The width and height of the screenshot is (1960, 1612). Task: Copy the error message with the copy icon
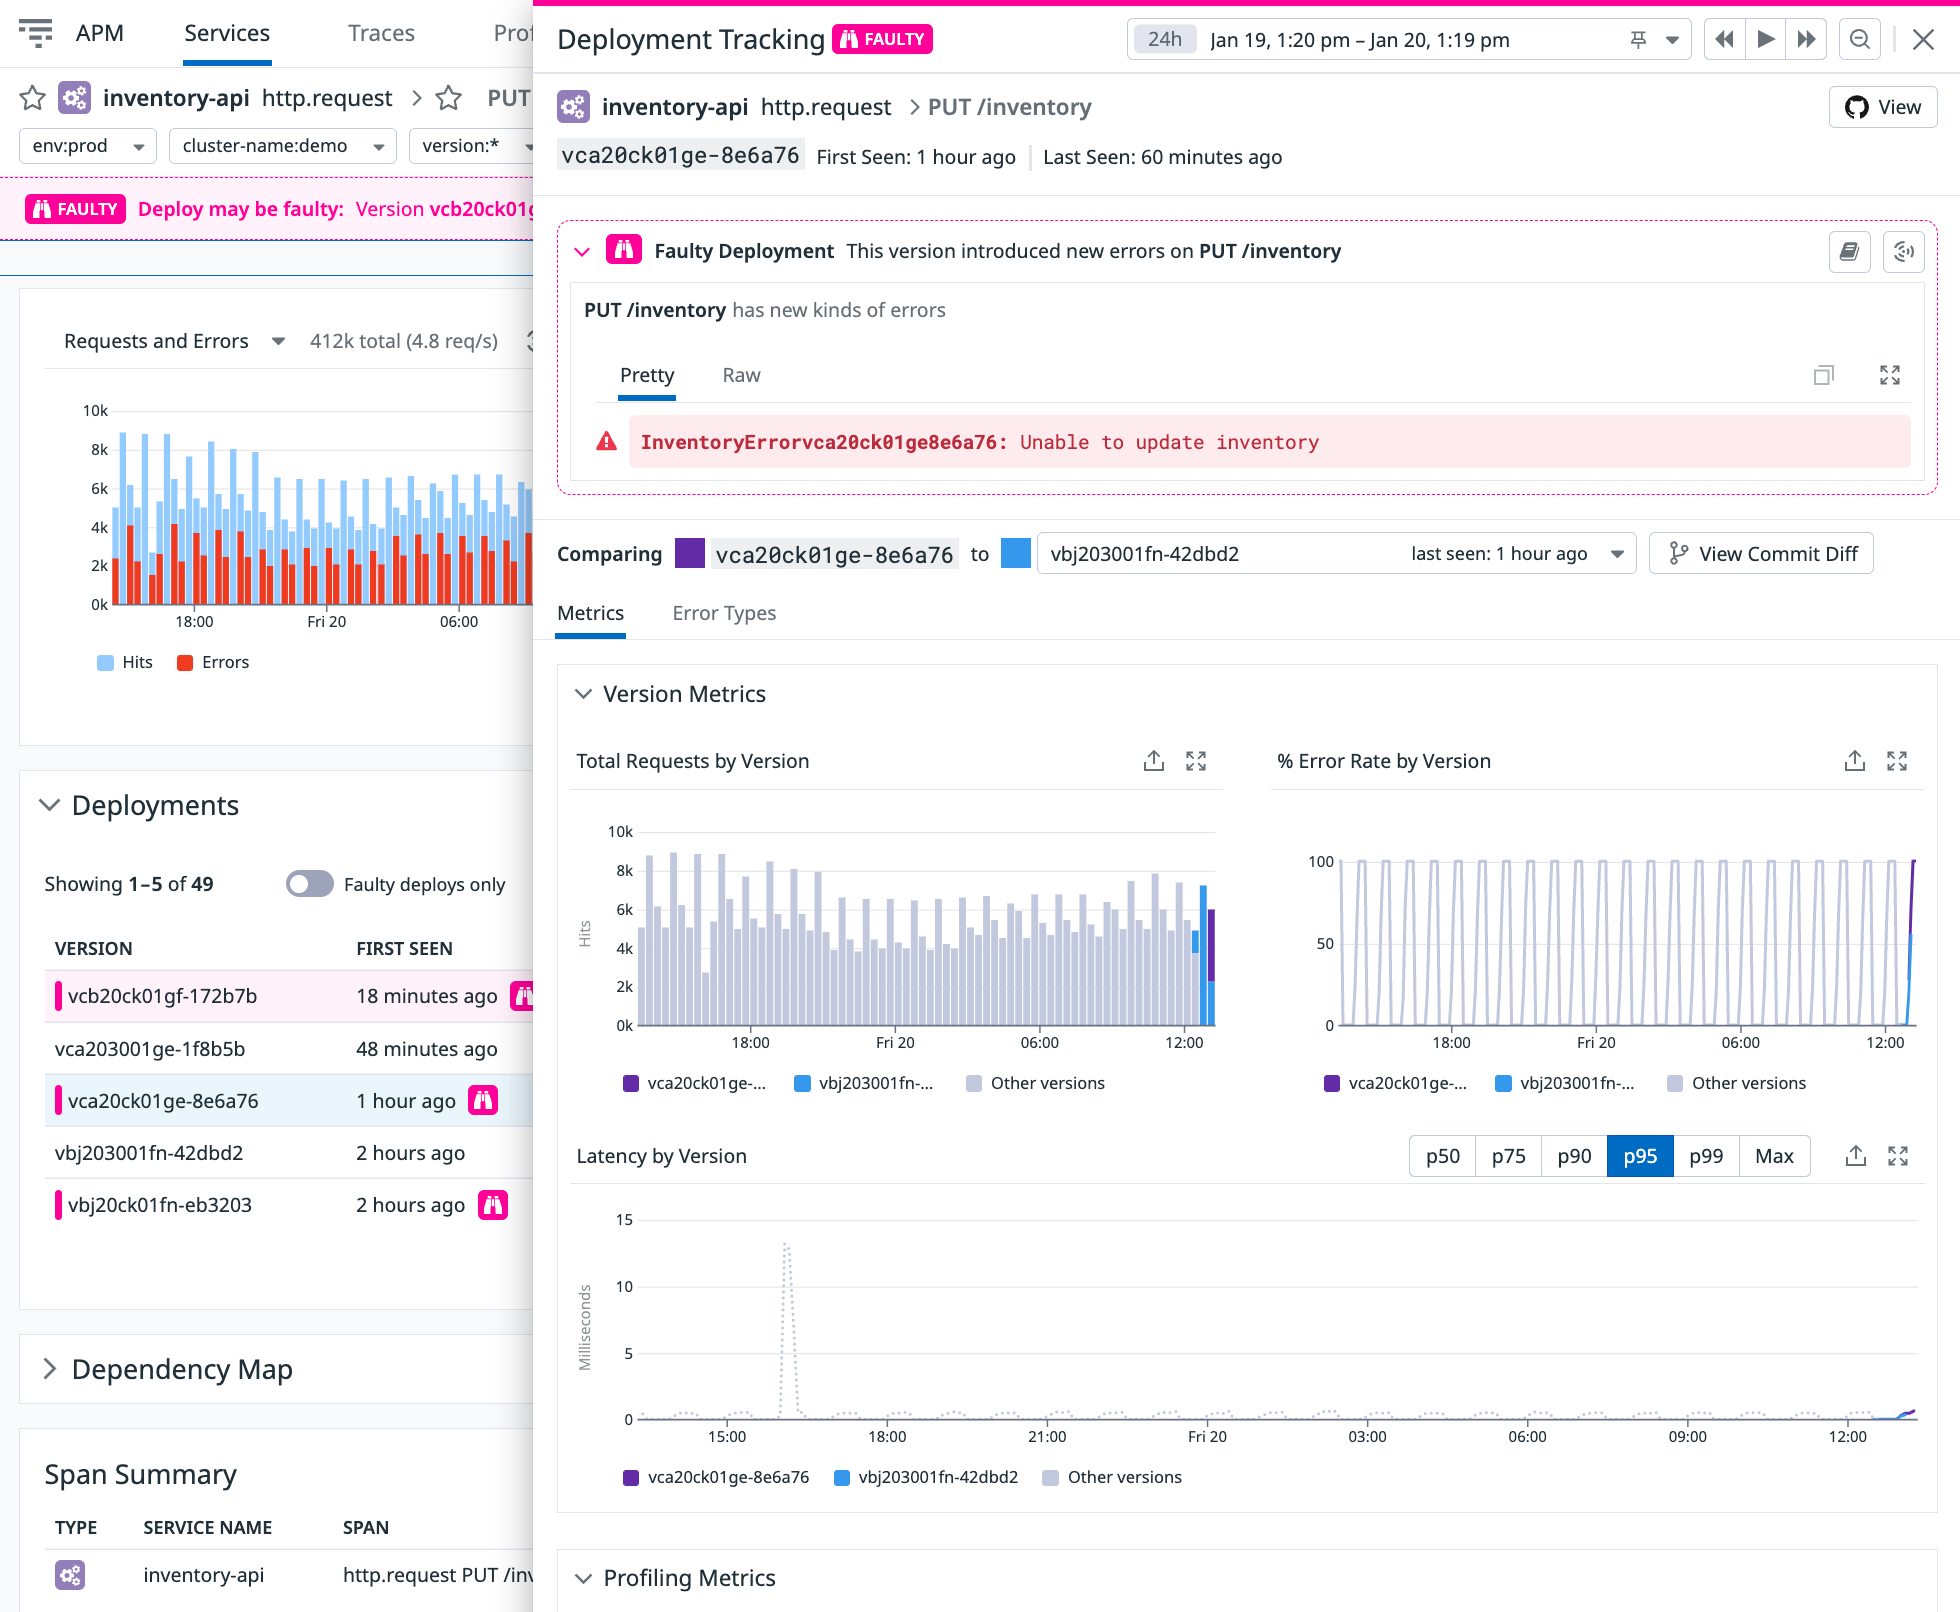point(1824,375)
